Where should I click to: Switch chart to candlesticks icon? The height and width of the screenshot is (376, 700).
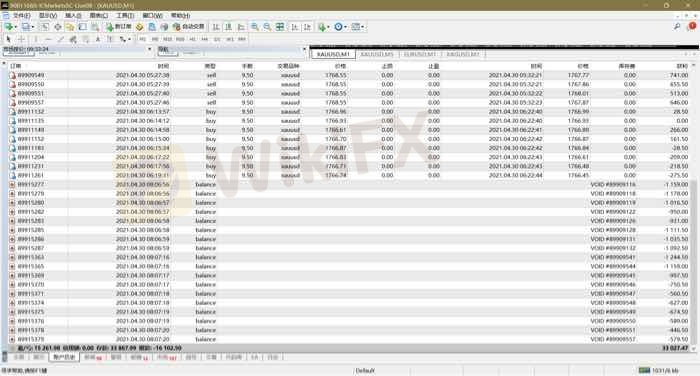pyautogui.click(x=228, y=27)
